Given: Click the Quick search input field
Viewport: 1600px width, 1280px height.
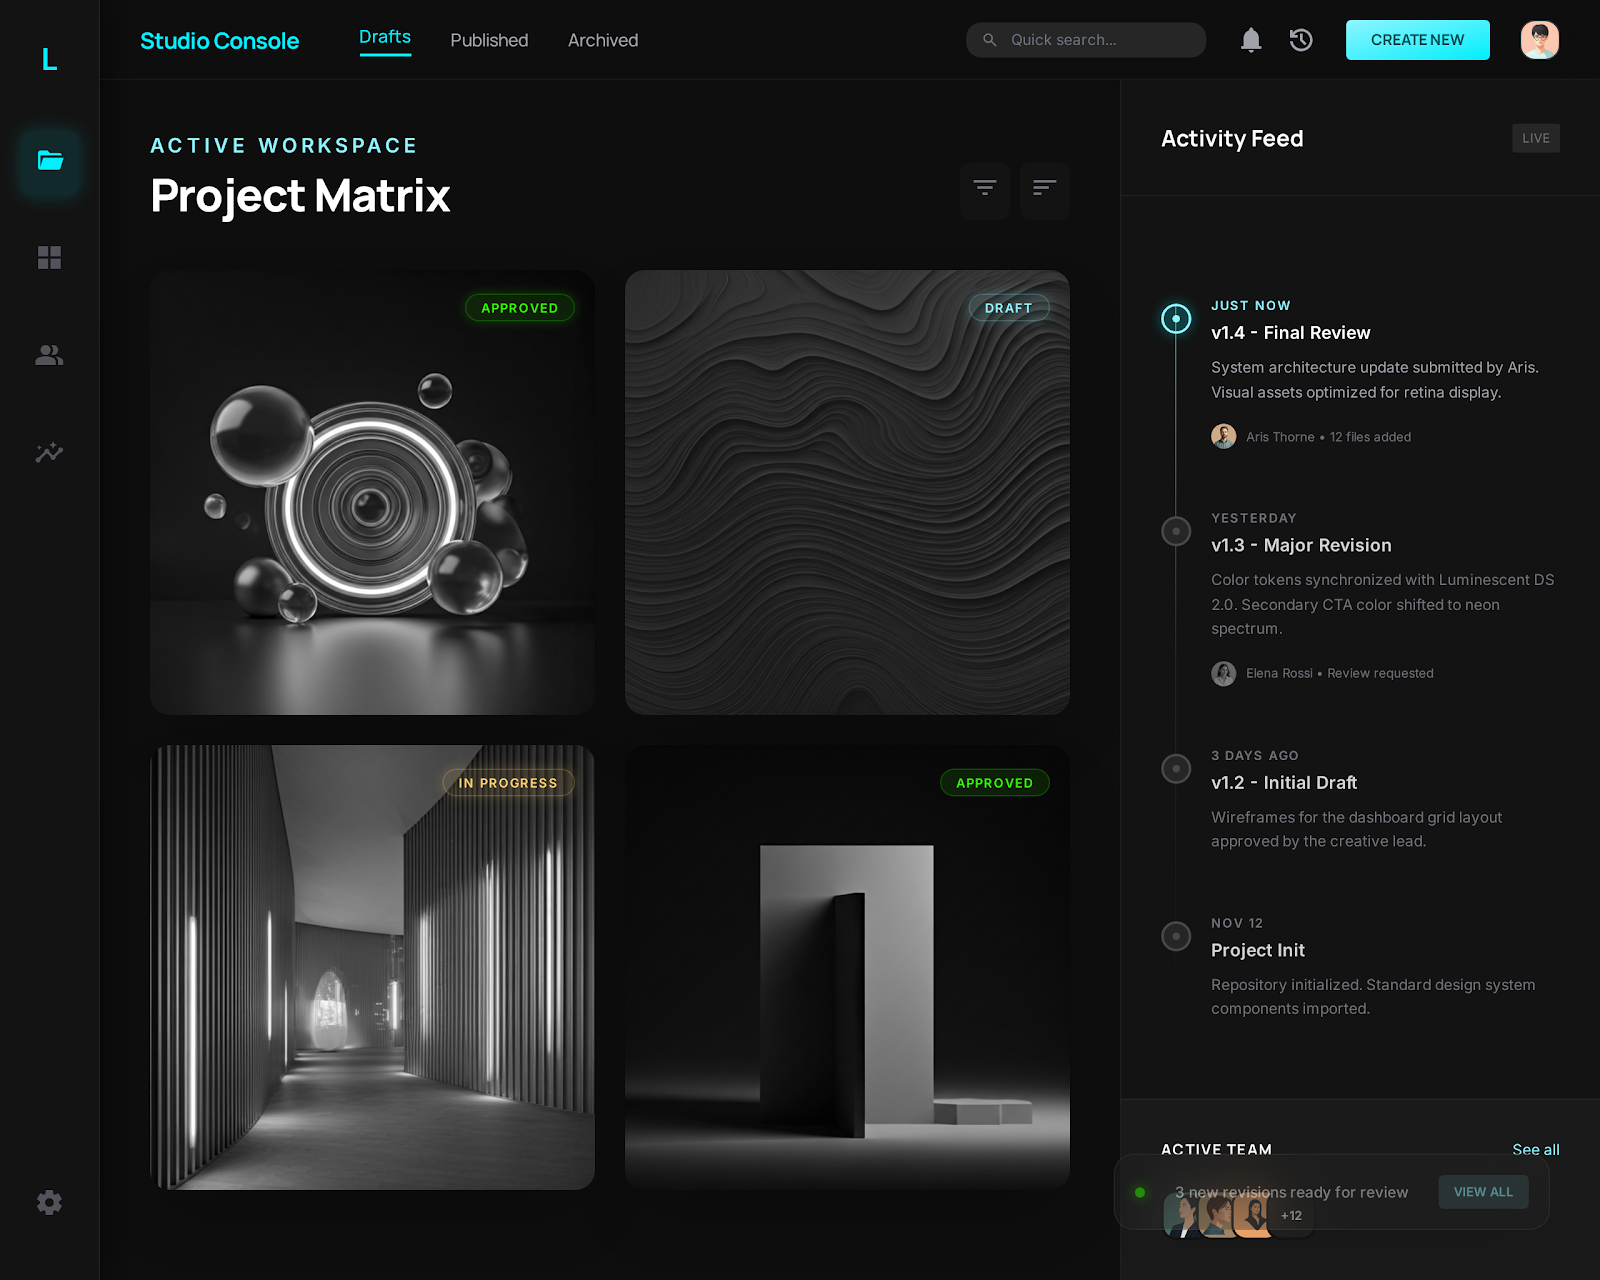Looking at the screenshot, I should pyautogui.click(x=1085, y=40).
